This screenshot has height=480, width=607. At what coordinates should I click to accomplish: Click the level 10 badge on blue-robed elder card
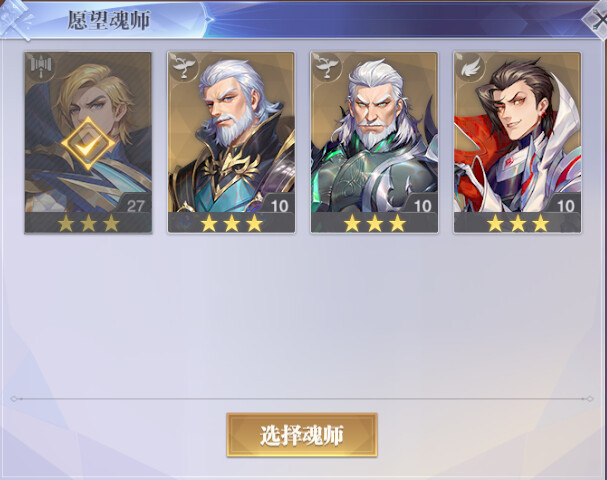pyautogui.click(x=279, y=206)
